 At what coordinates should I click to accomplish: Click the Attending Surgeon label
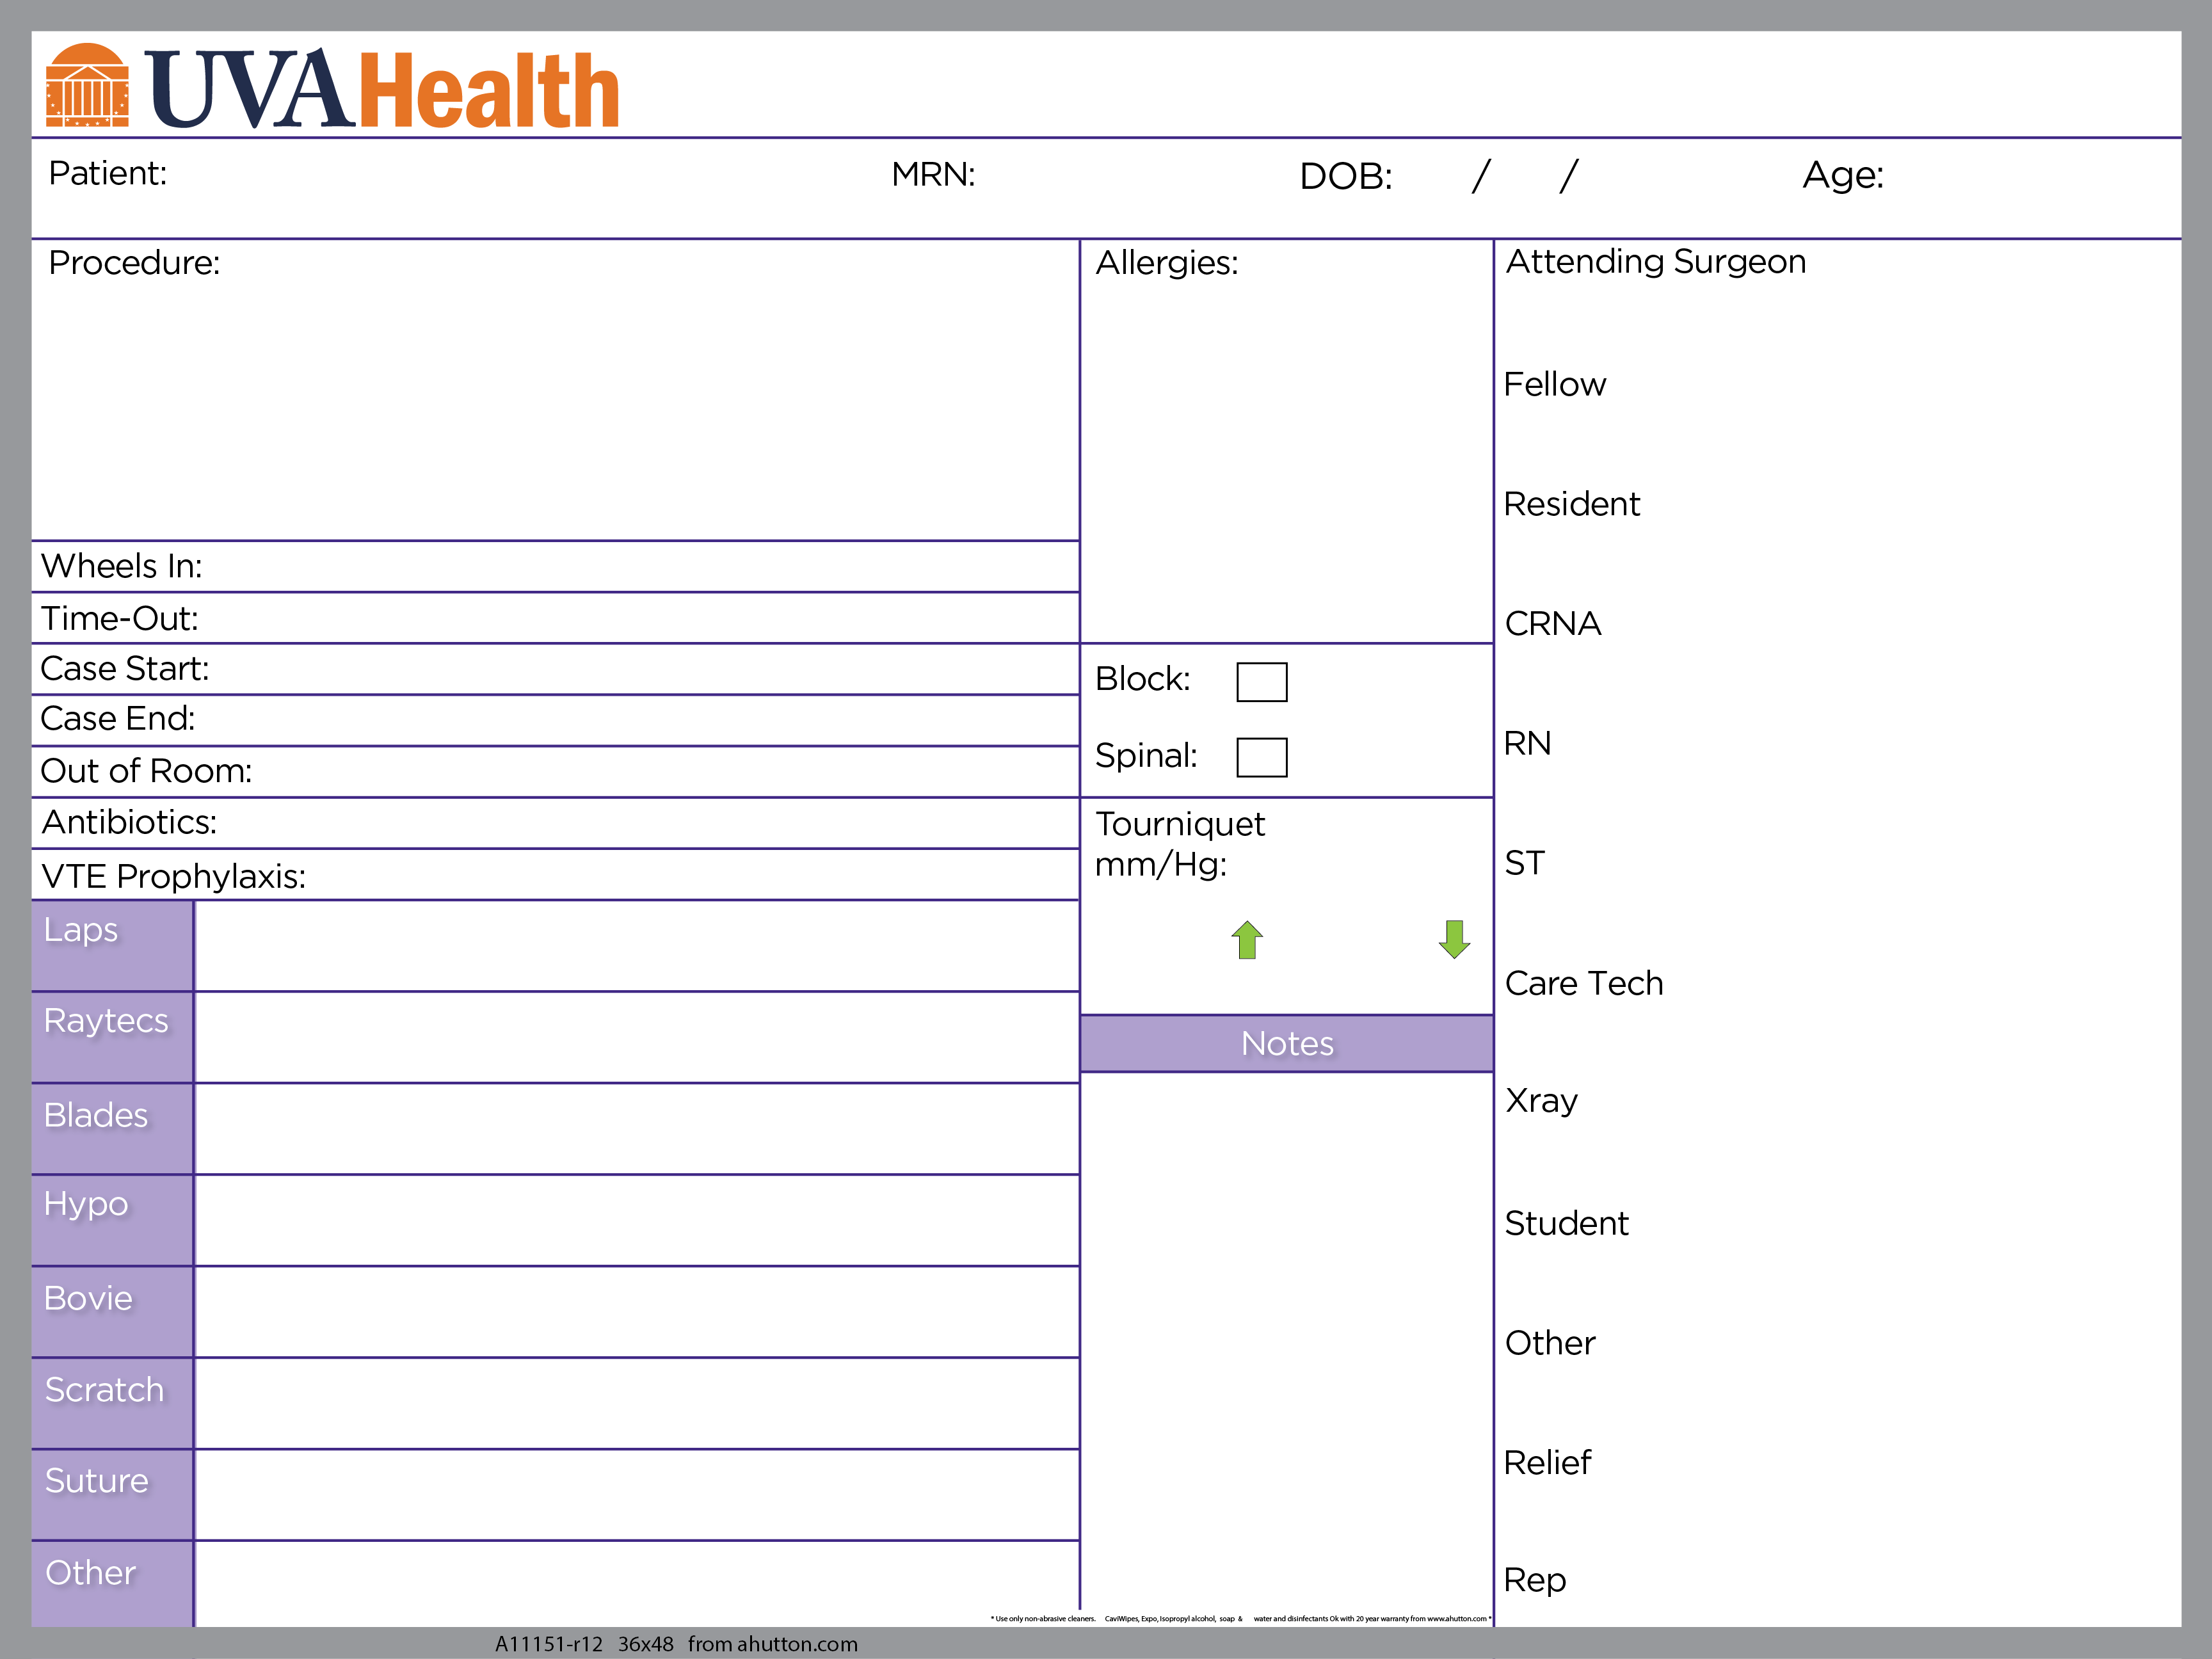click(x=1656, y=262)
